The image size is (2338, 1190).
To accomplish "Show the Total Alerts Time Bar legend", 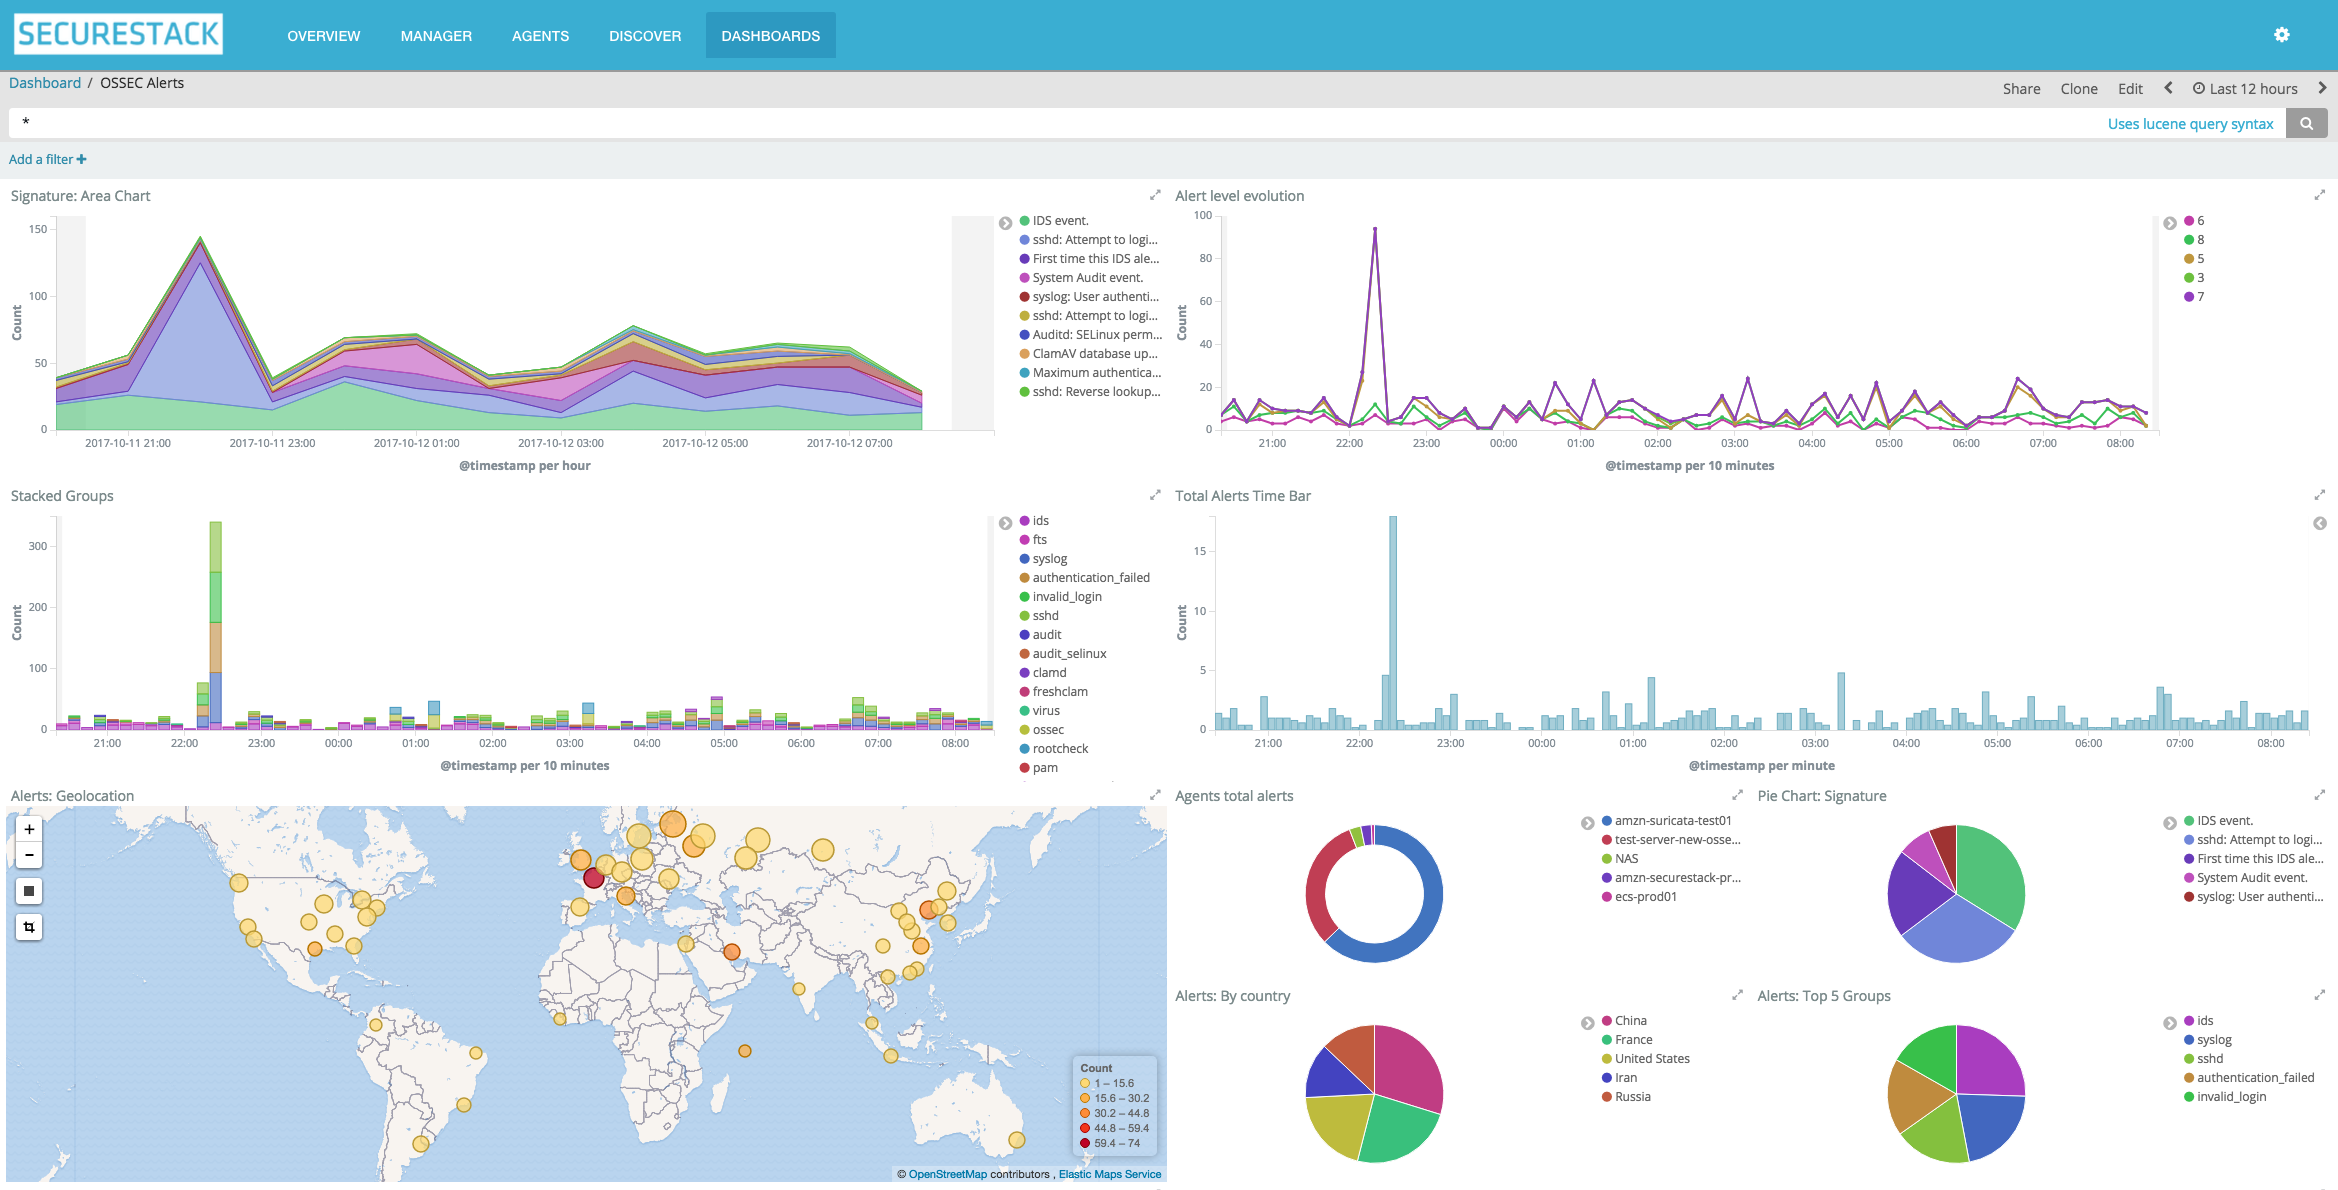I will (x=2319, y=523).
